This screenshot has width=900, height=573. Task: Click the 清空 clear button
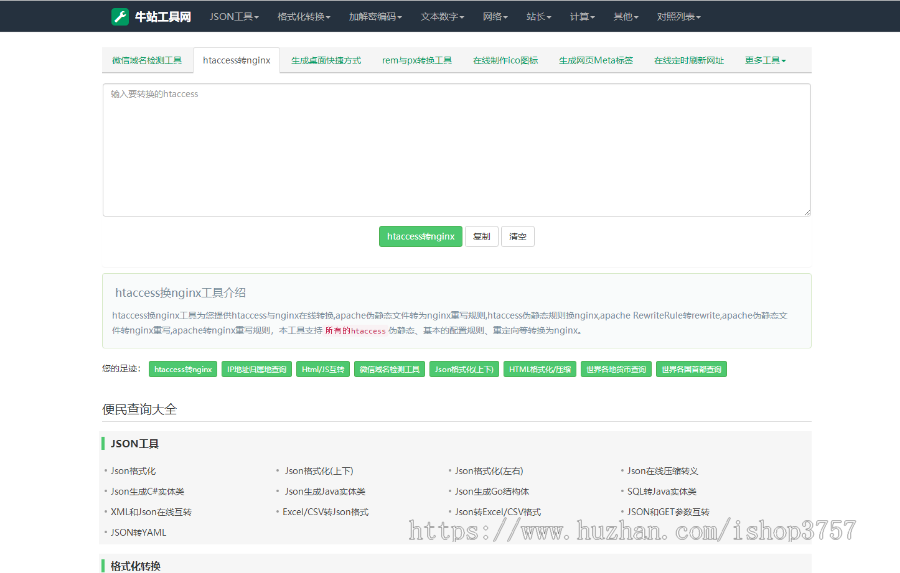click(x=518, y=237)
